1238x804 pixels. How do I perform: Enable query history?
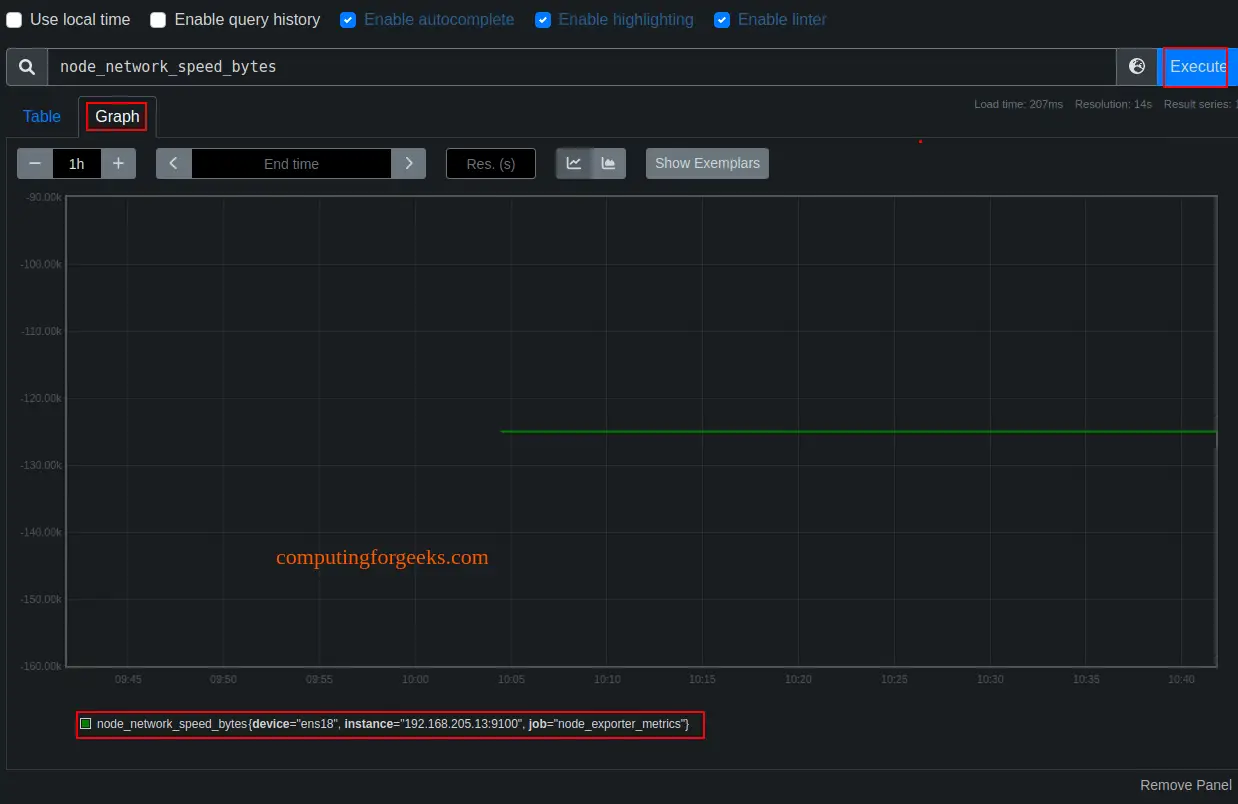click(x=155, y=19)
